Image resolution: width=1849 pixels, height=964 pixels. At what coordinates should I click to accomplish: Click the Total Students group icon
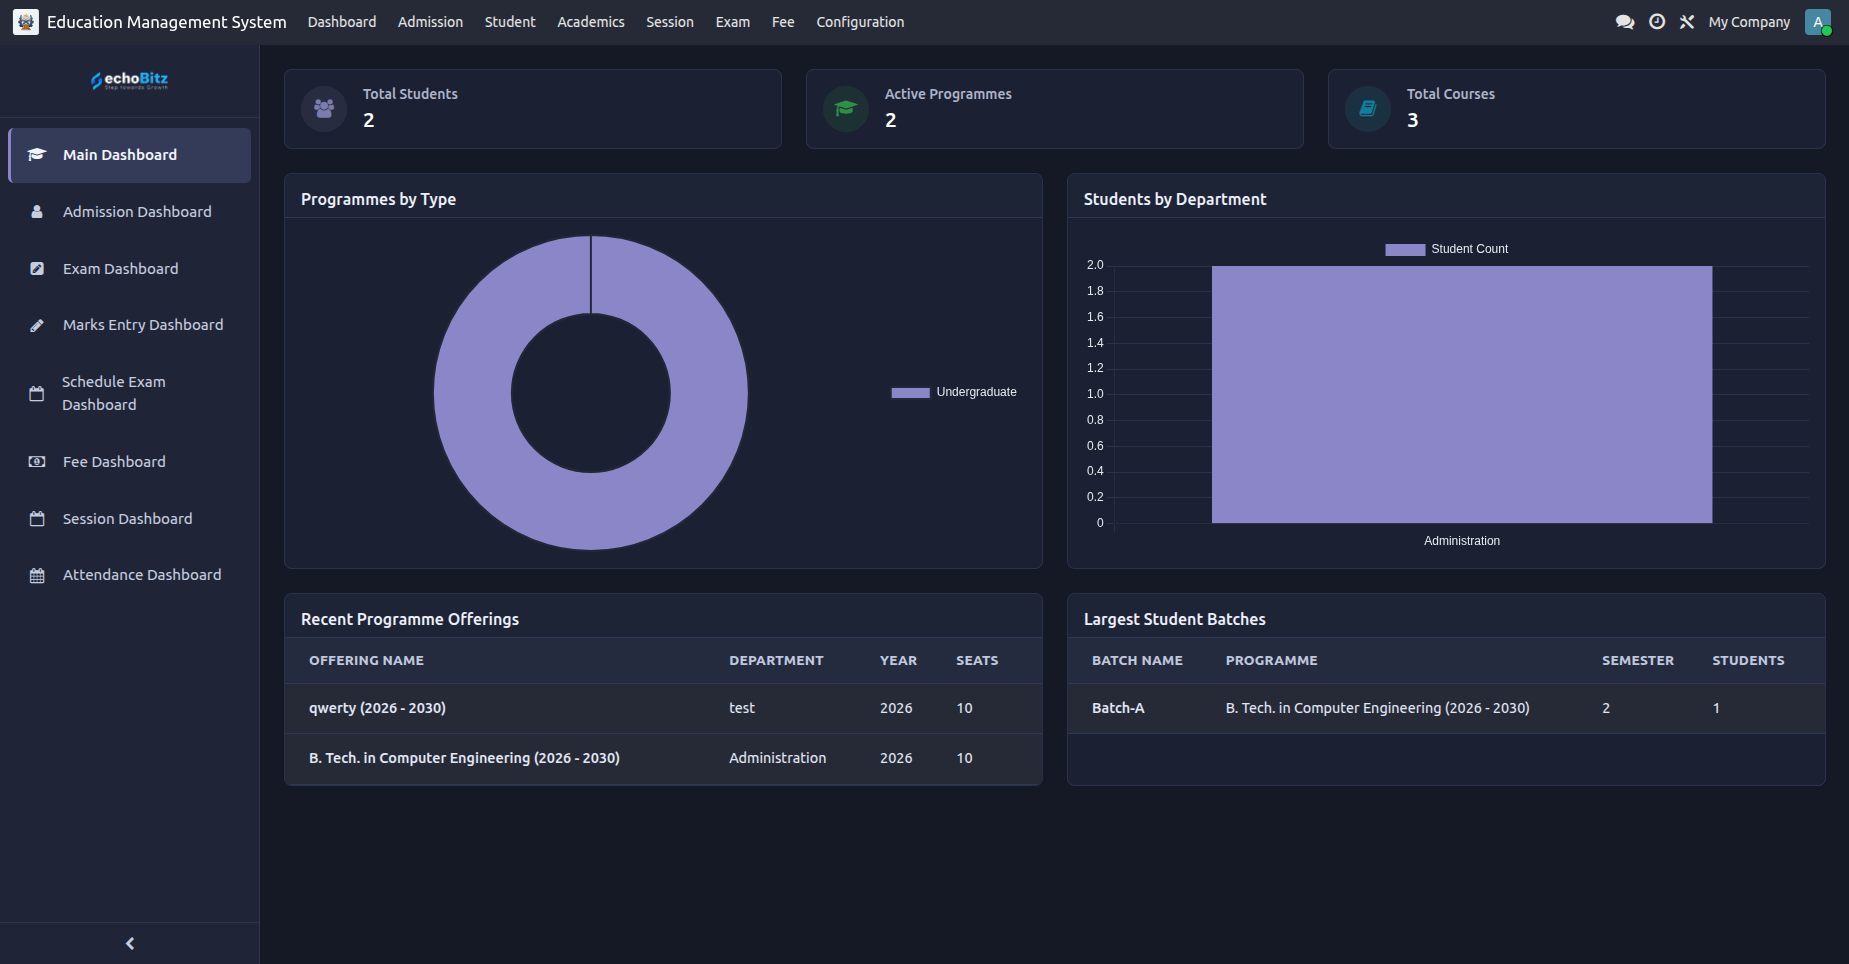click(x=324, y=108)
